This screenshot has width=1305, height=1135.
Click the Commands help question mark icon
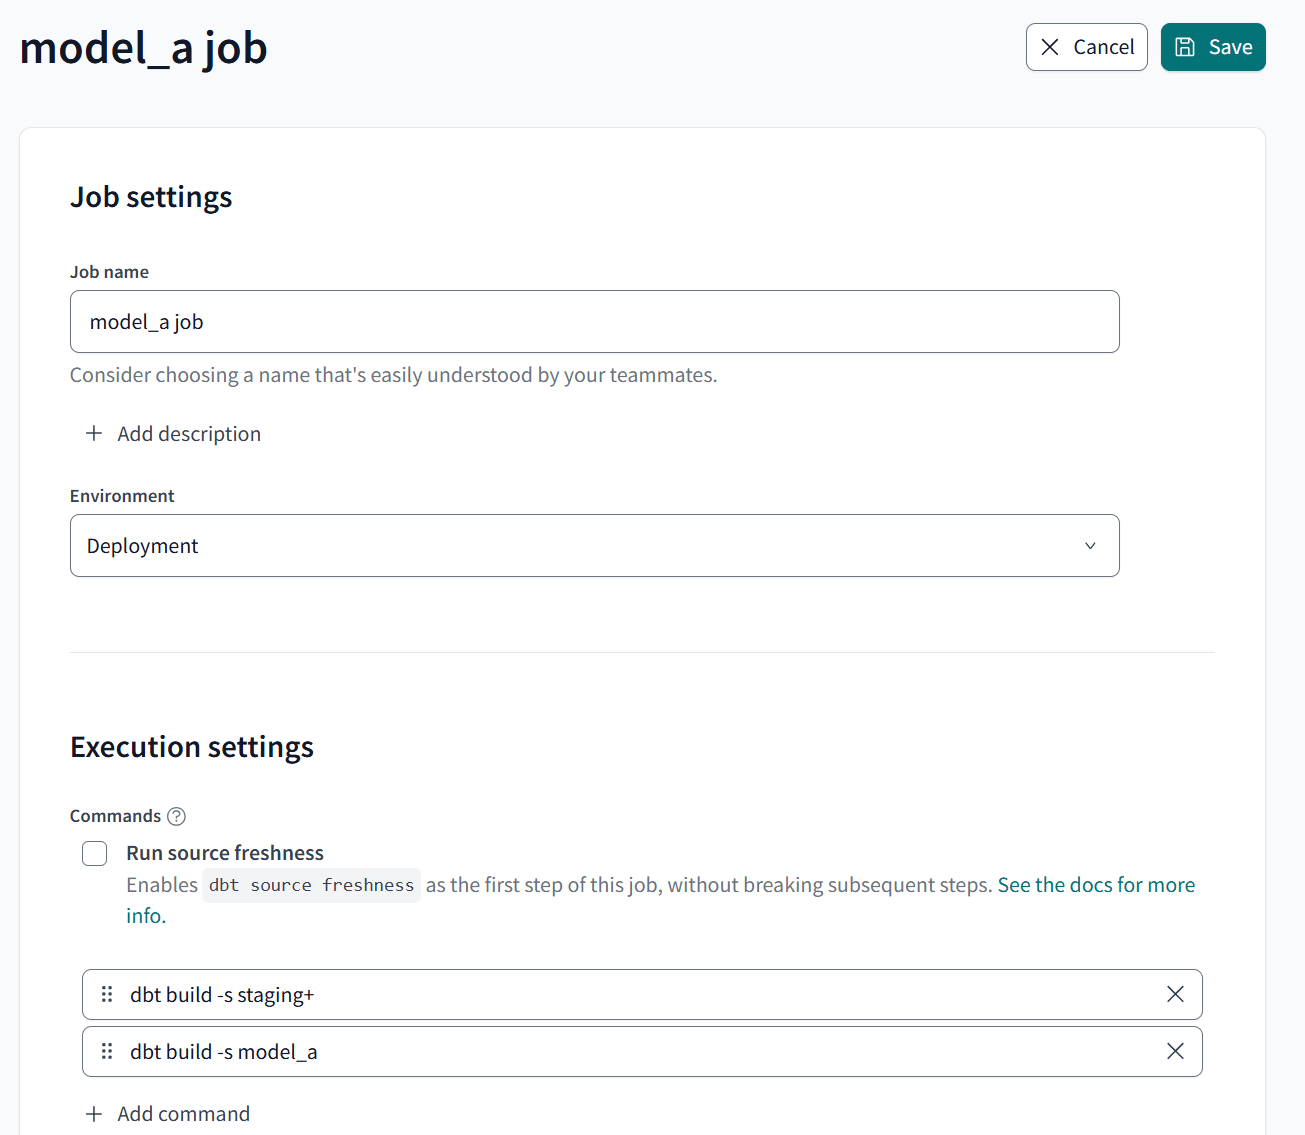click(177, 816)
